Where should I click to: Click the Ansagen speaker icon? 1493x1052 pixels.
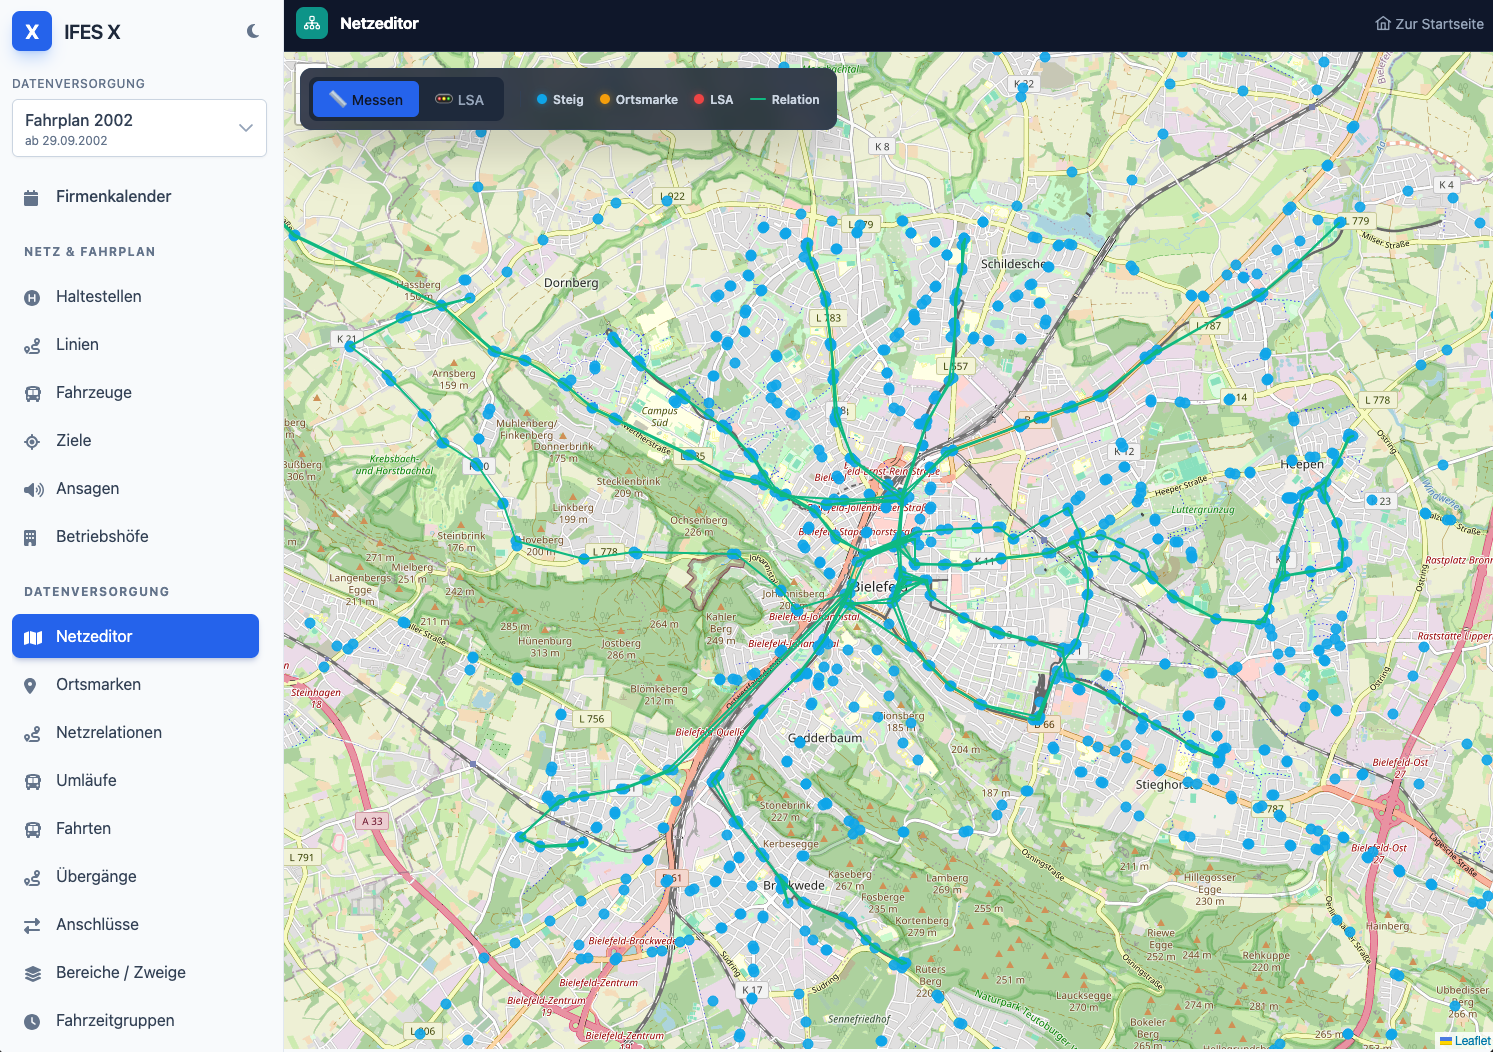[33, 489]
